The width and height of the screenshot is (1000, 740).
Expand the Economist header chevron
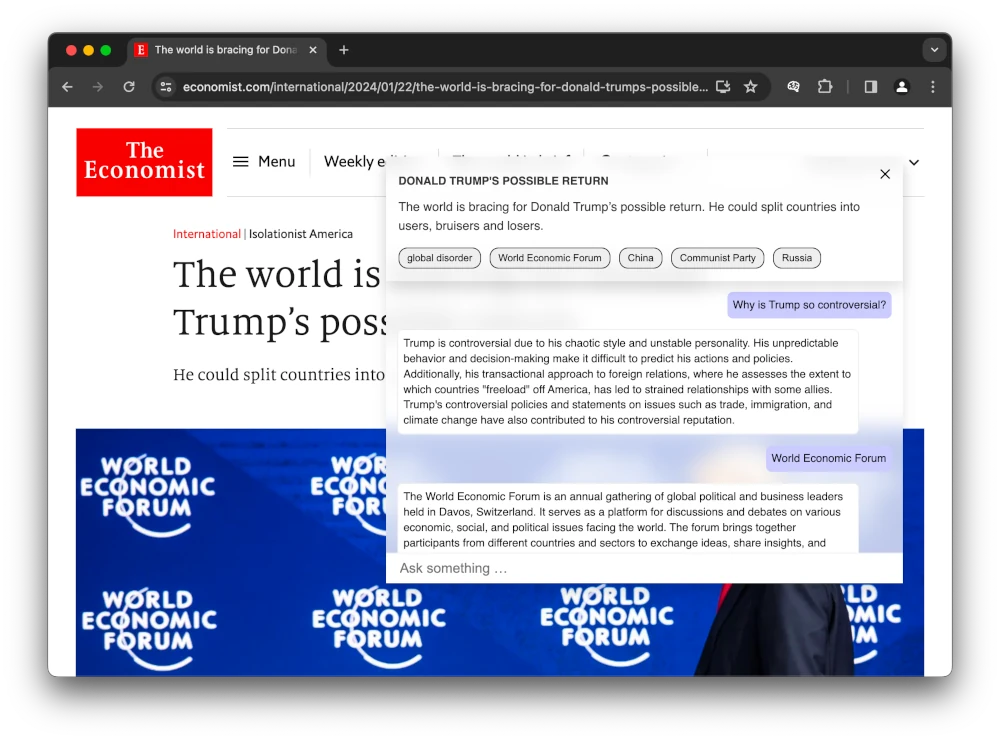[913, 162]
